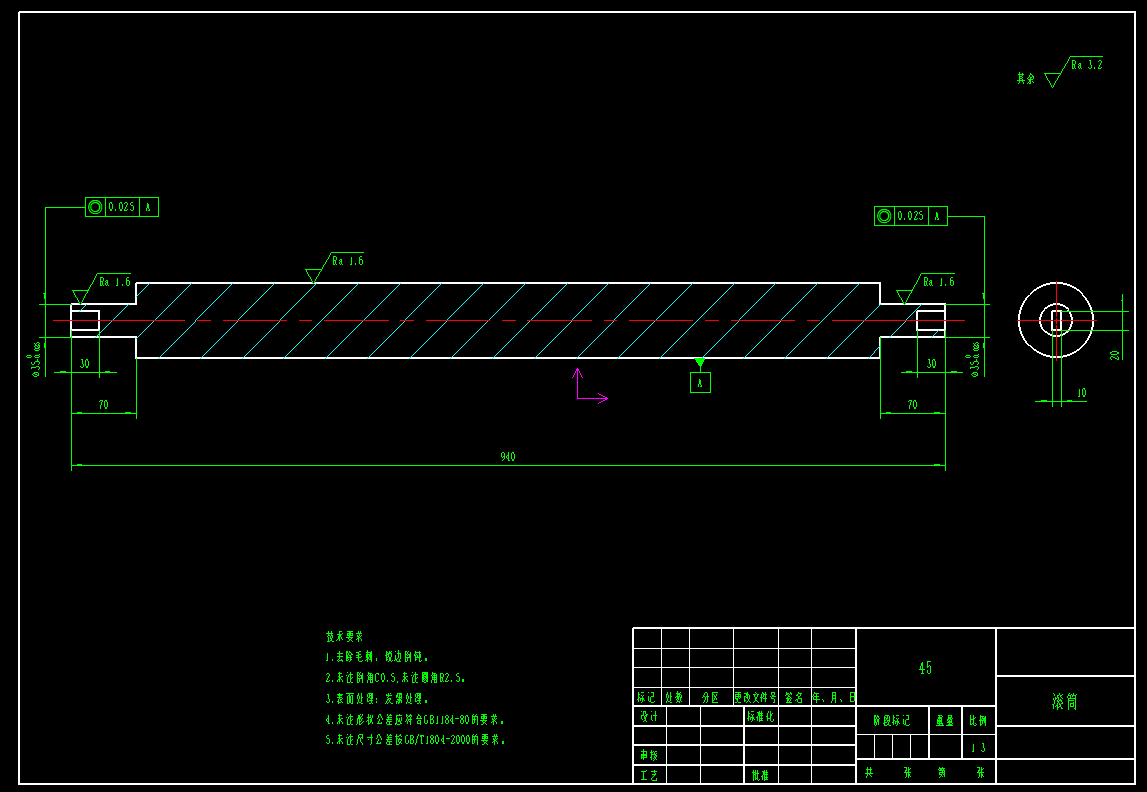Click the '10' dimension below end view
The width and height of the screenshot is (1147, 792).
[x=1081, y=393]
